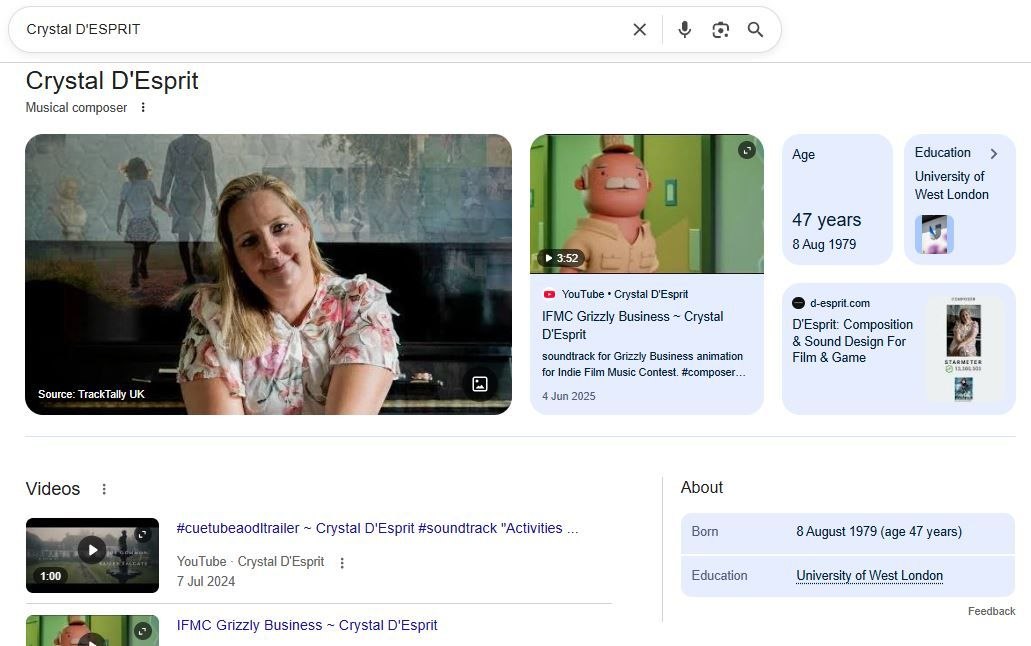The image size is (1031, 646).
Task: Open the d-esprit.com website card
Action: 898,349
